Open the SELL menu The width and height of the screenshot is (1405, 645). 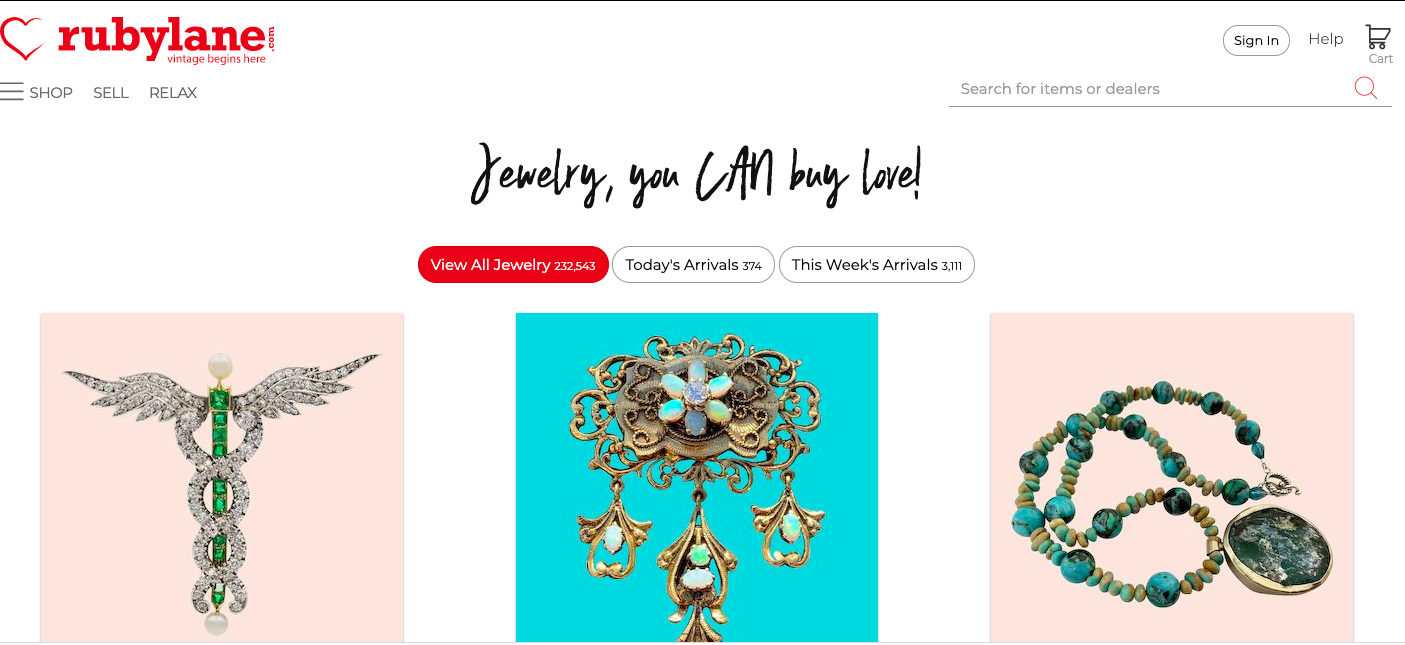[x=111, y=93]
